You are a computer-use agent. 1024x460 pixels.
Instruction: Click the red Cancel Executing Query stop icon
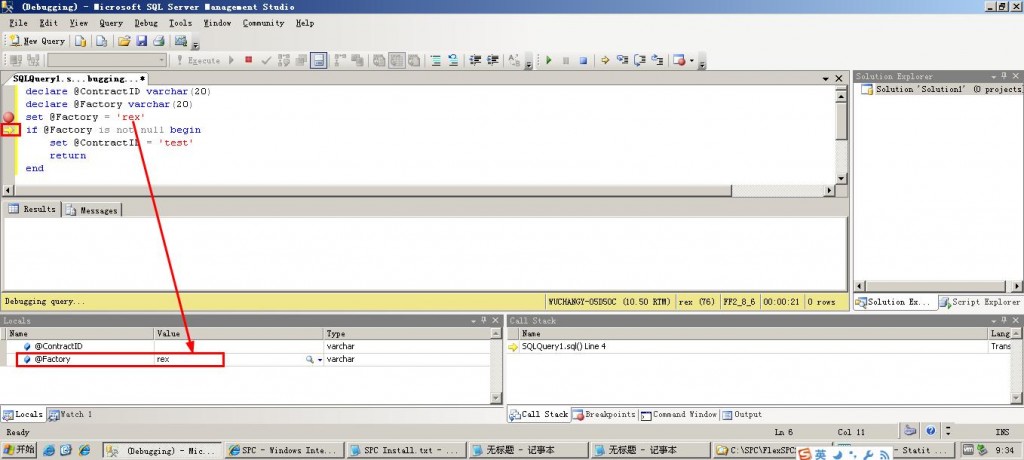pyautogui.click(x=248, y=59)
